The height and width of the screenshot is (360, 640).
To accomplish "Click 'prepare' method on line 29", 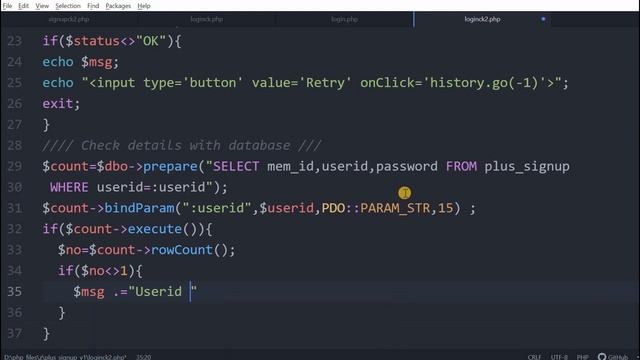I will [171, 167].
